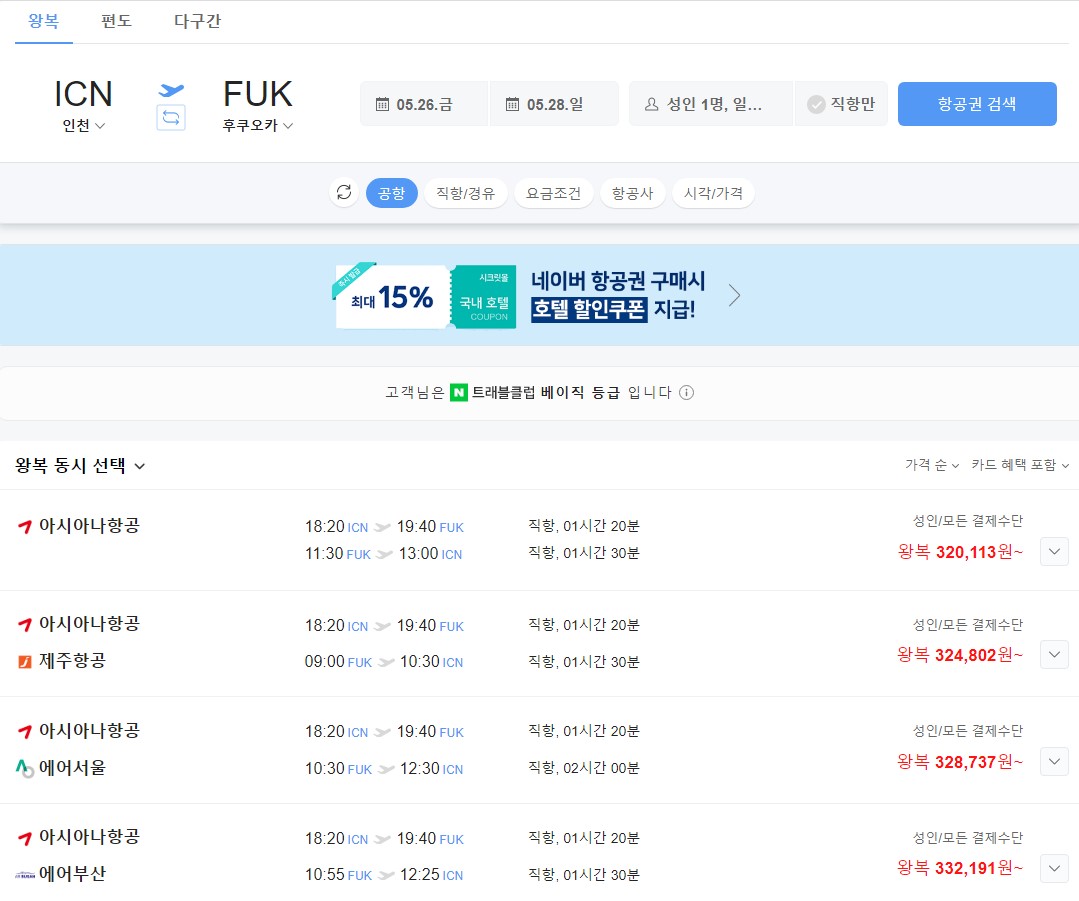Open the 가격 순 sort dropdown
Viewport: 1079px width, 901px height.
(x=932, y=465)
